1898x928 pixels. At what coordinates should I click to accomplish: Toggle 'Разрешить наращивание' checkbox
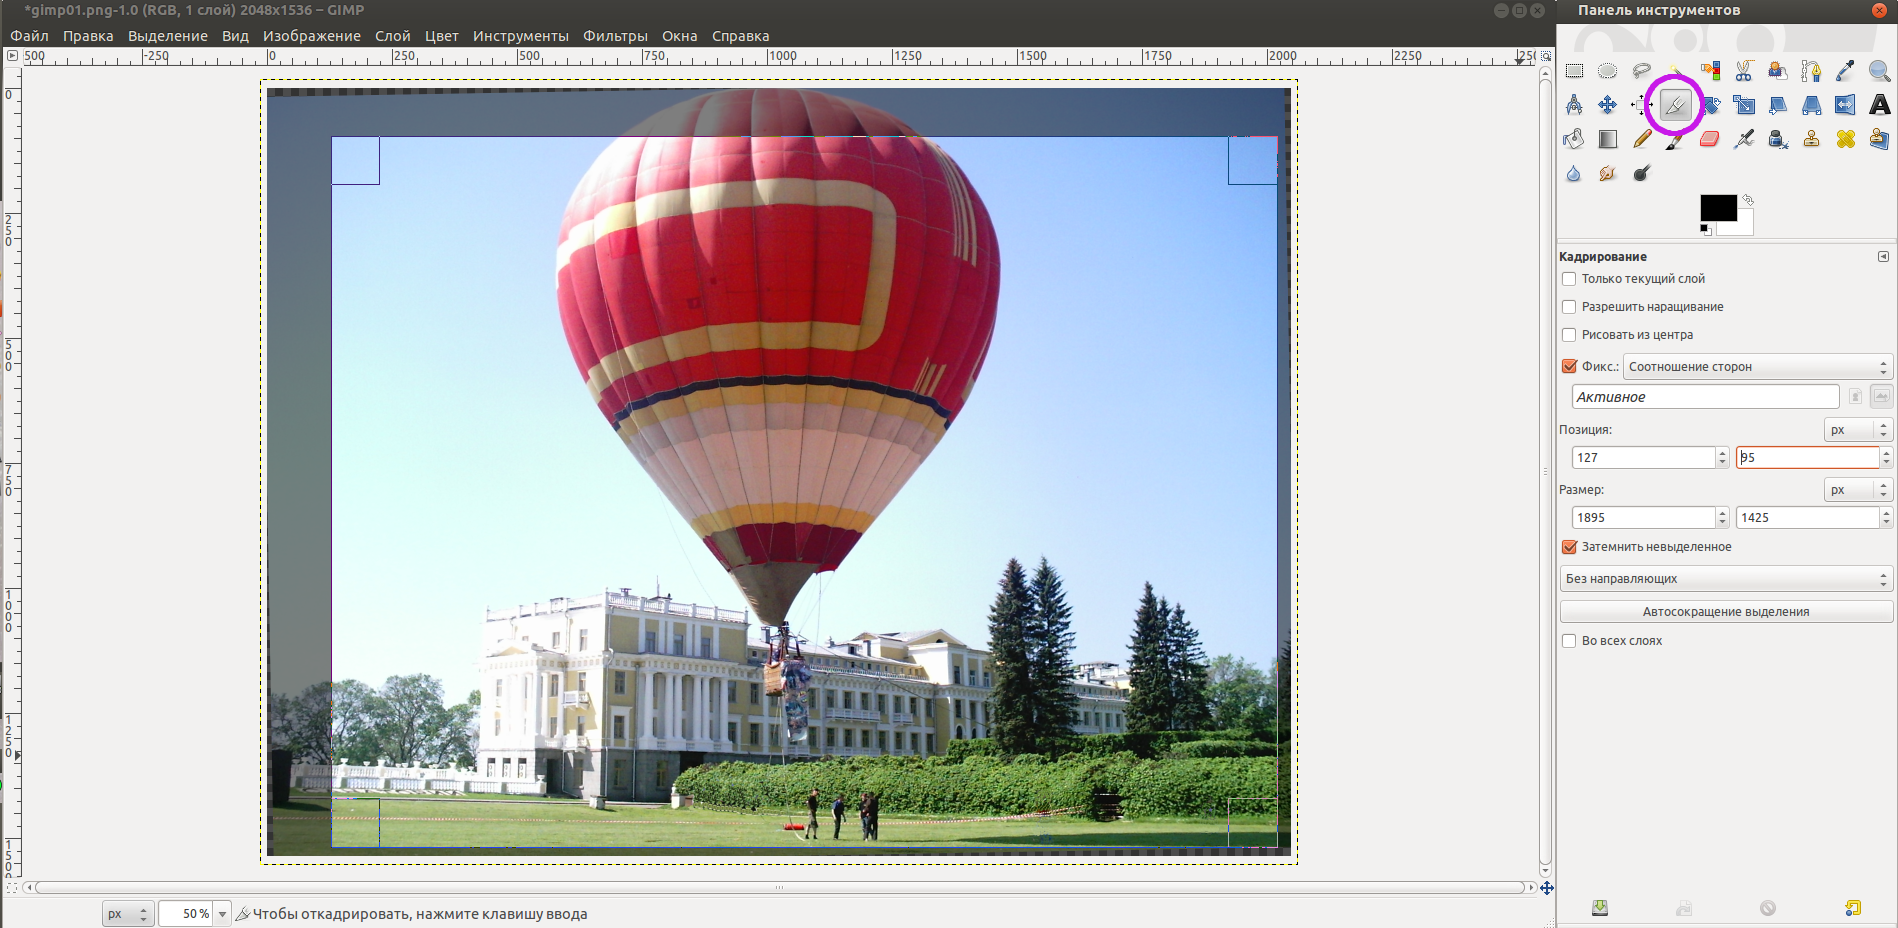[x=1569, y=307]
